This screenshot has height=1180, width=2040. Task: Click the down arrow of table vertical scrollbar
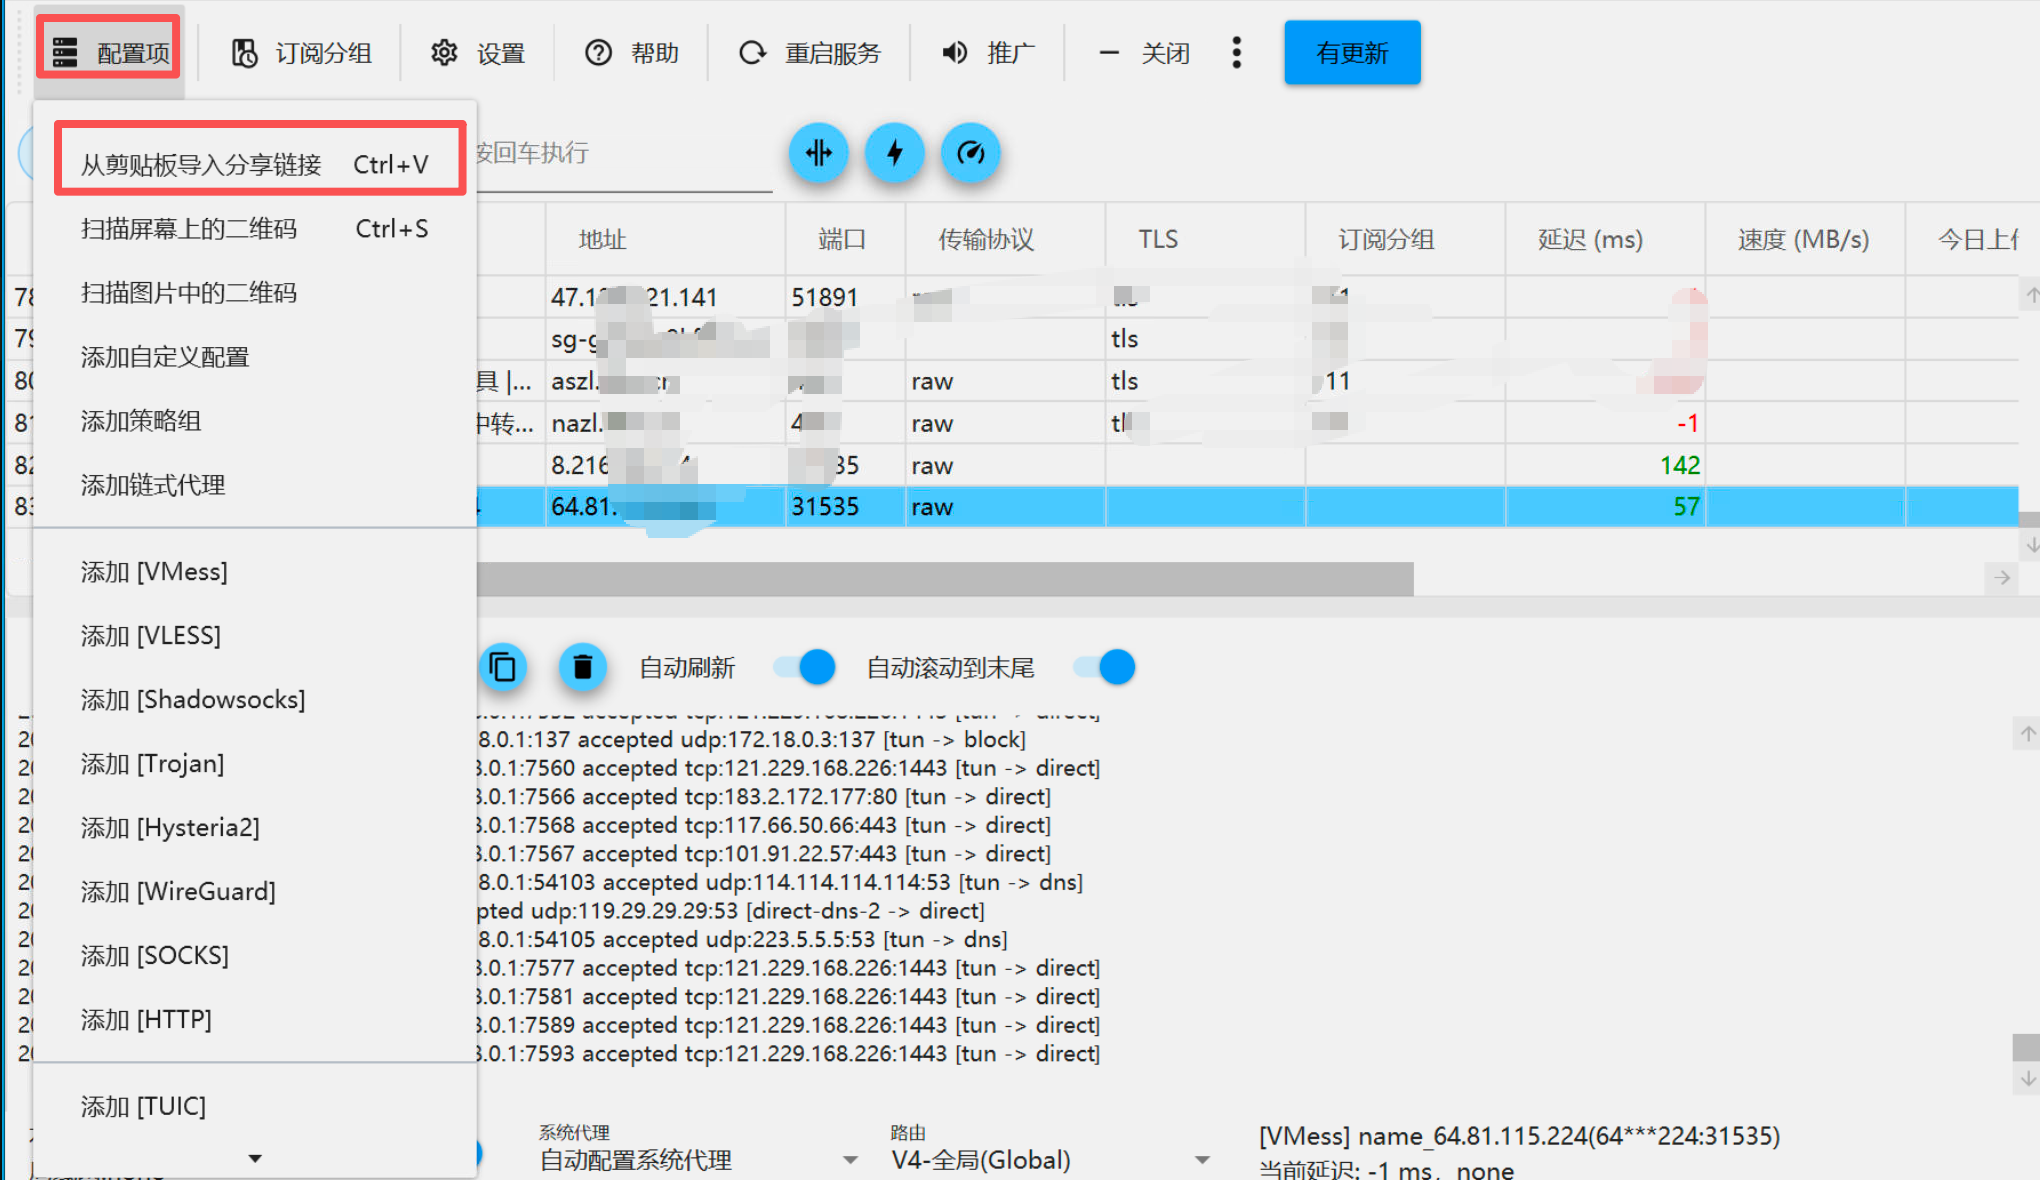(2030, 546)
